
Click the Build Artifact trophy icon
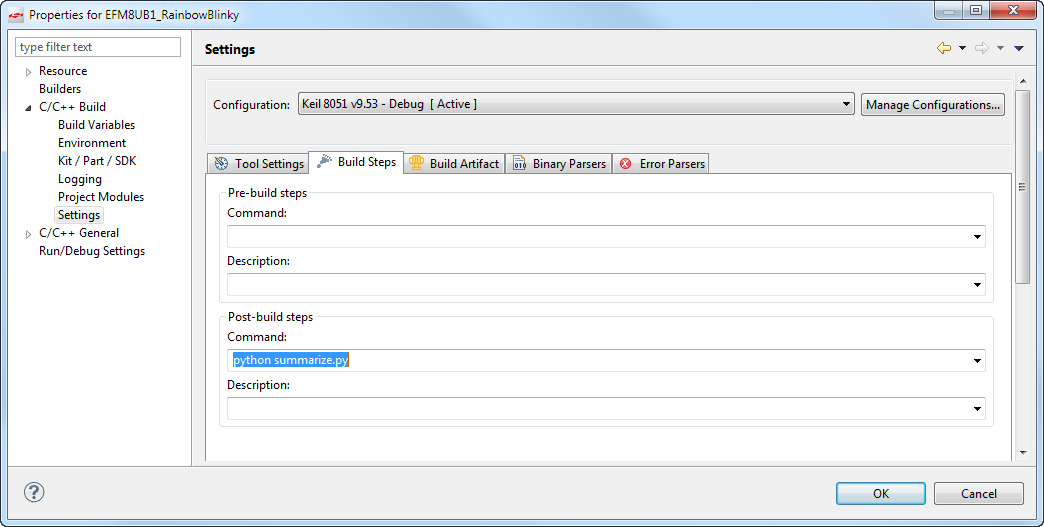tap(416, 163)
